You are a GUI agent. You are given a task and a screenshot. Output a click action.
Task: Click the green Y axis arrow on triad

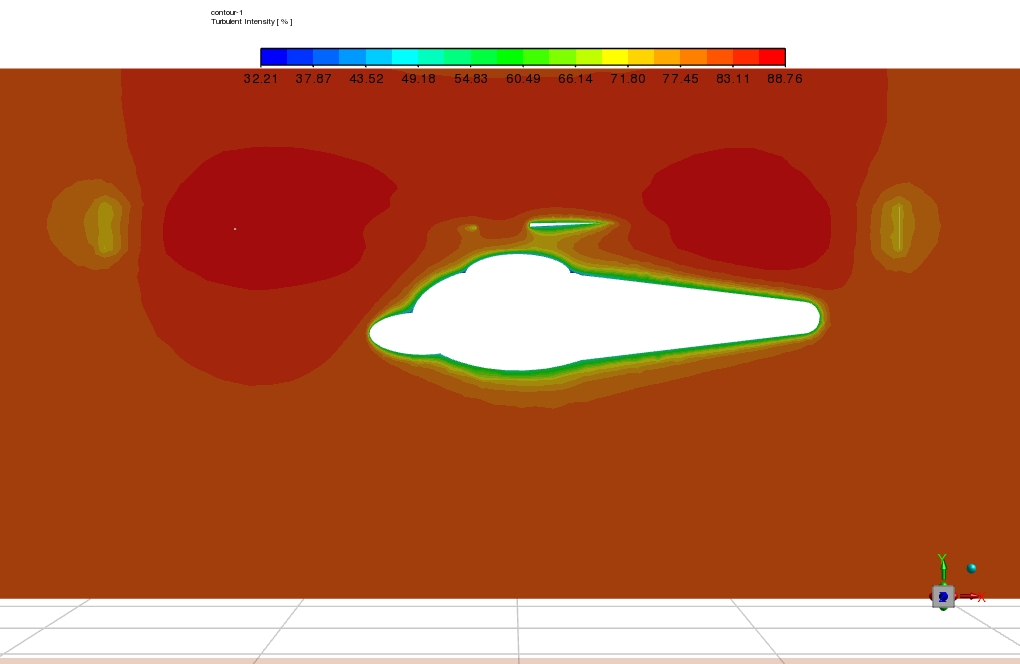(942, 566)
